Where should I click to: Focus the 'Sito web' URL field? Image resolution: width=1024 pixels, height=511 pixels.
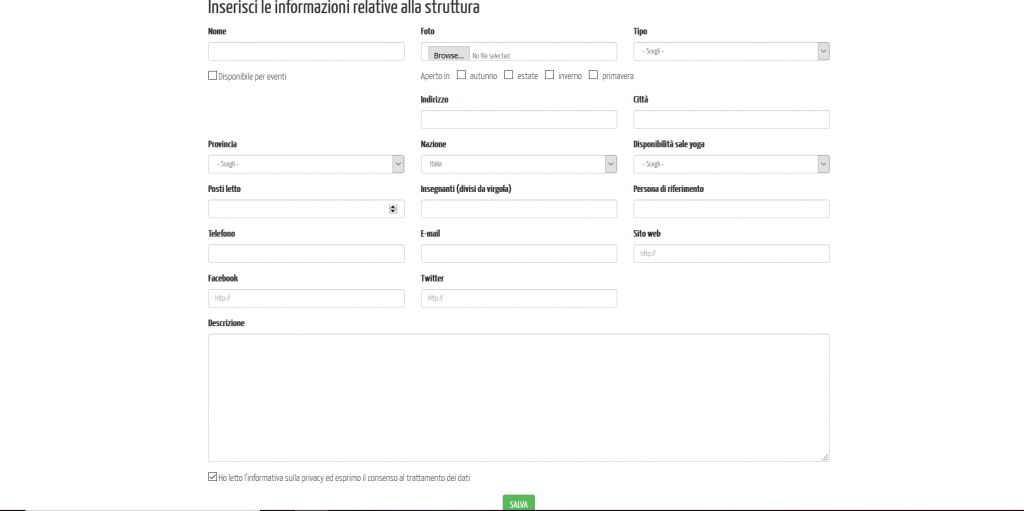[731, 254]
